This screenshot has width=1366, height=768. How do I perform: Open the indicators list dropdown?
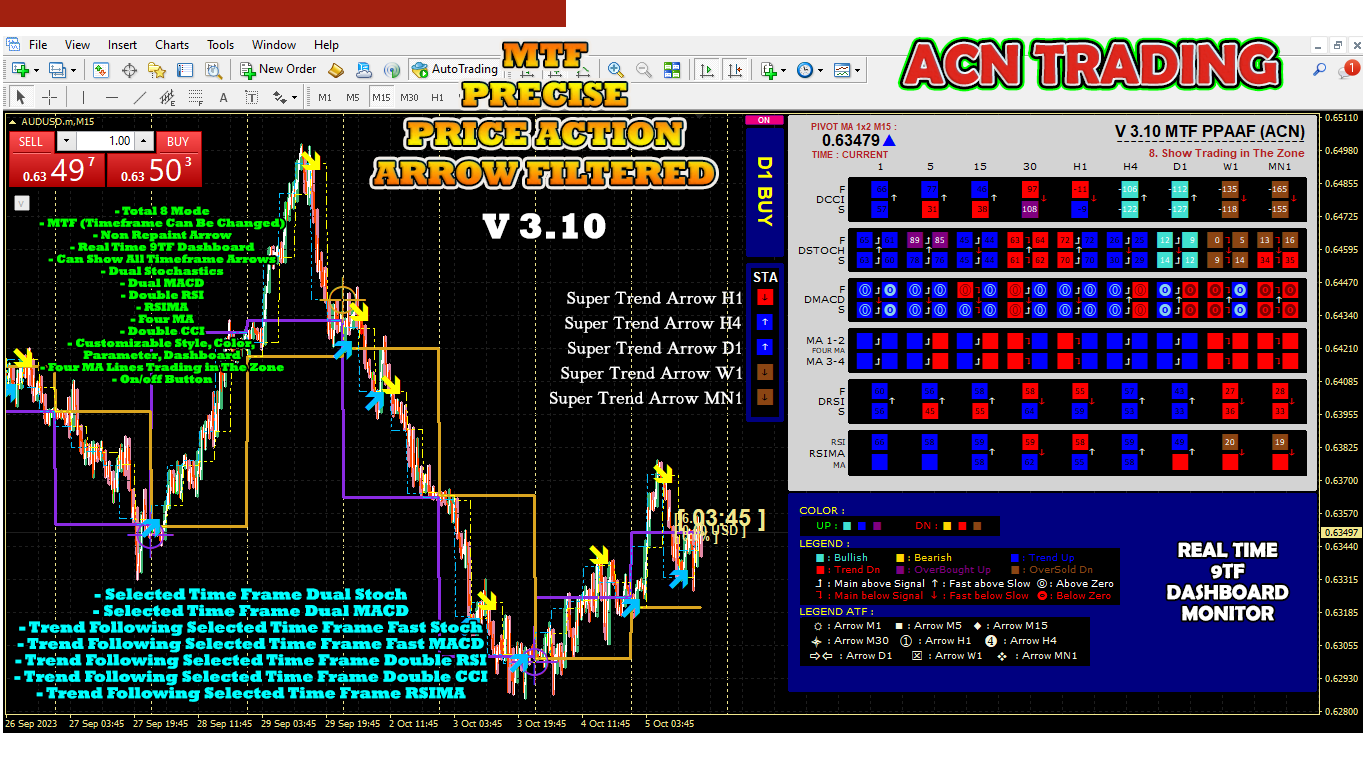point(782,70)
